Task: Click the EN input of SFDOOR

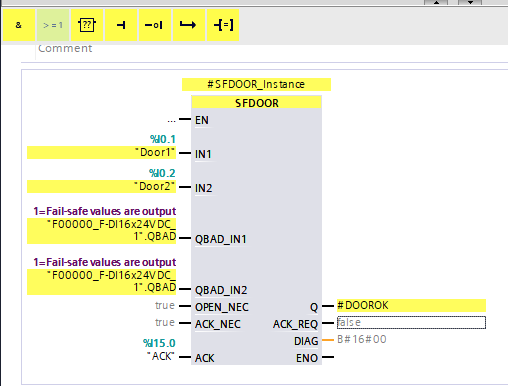Action: (202, 120)
